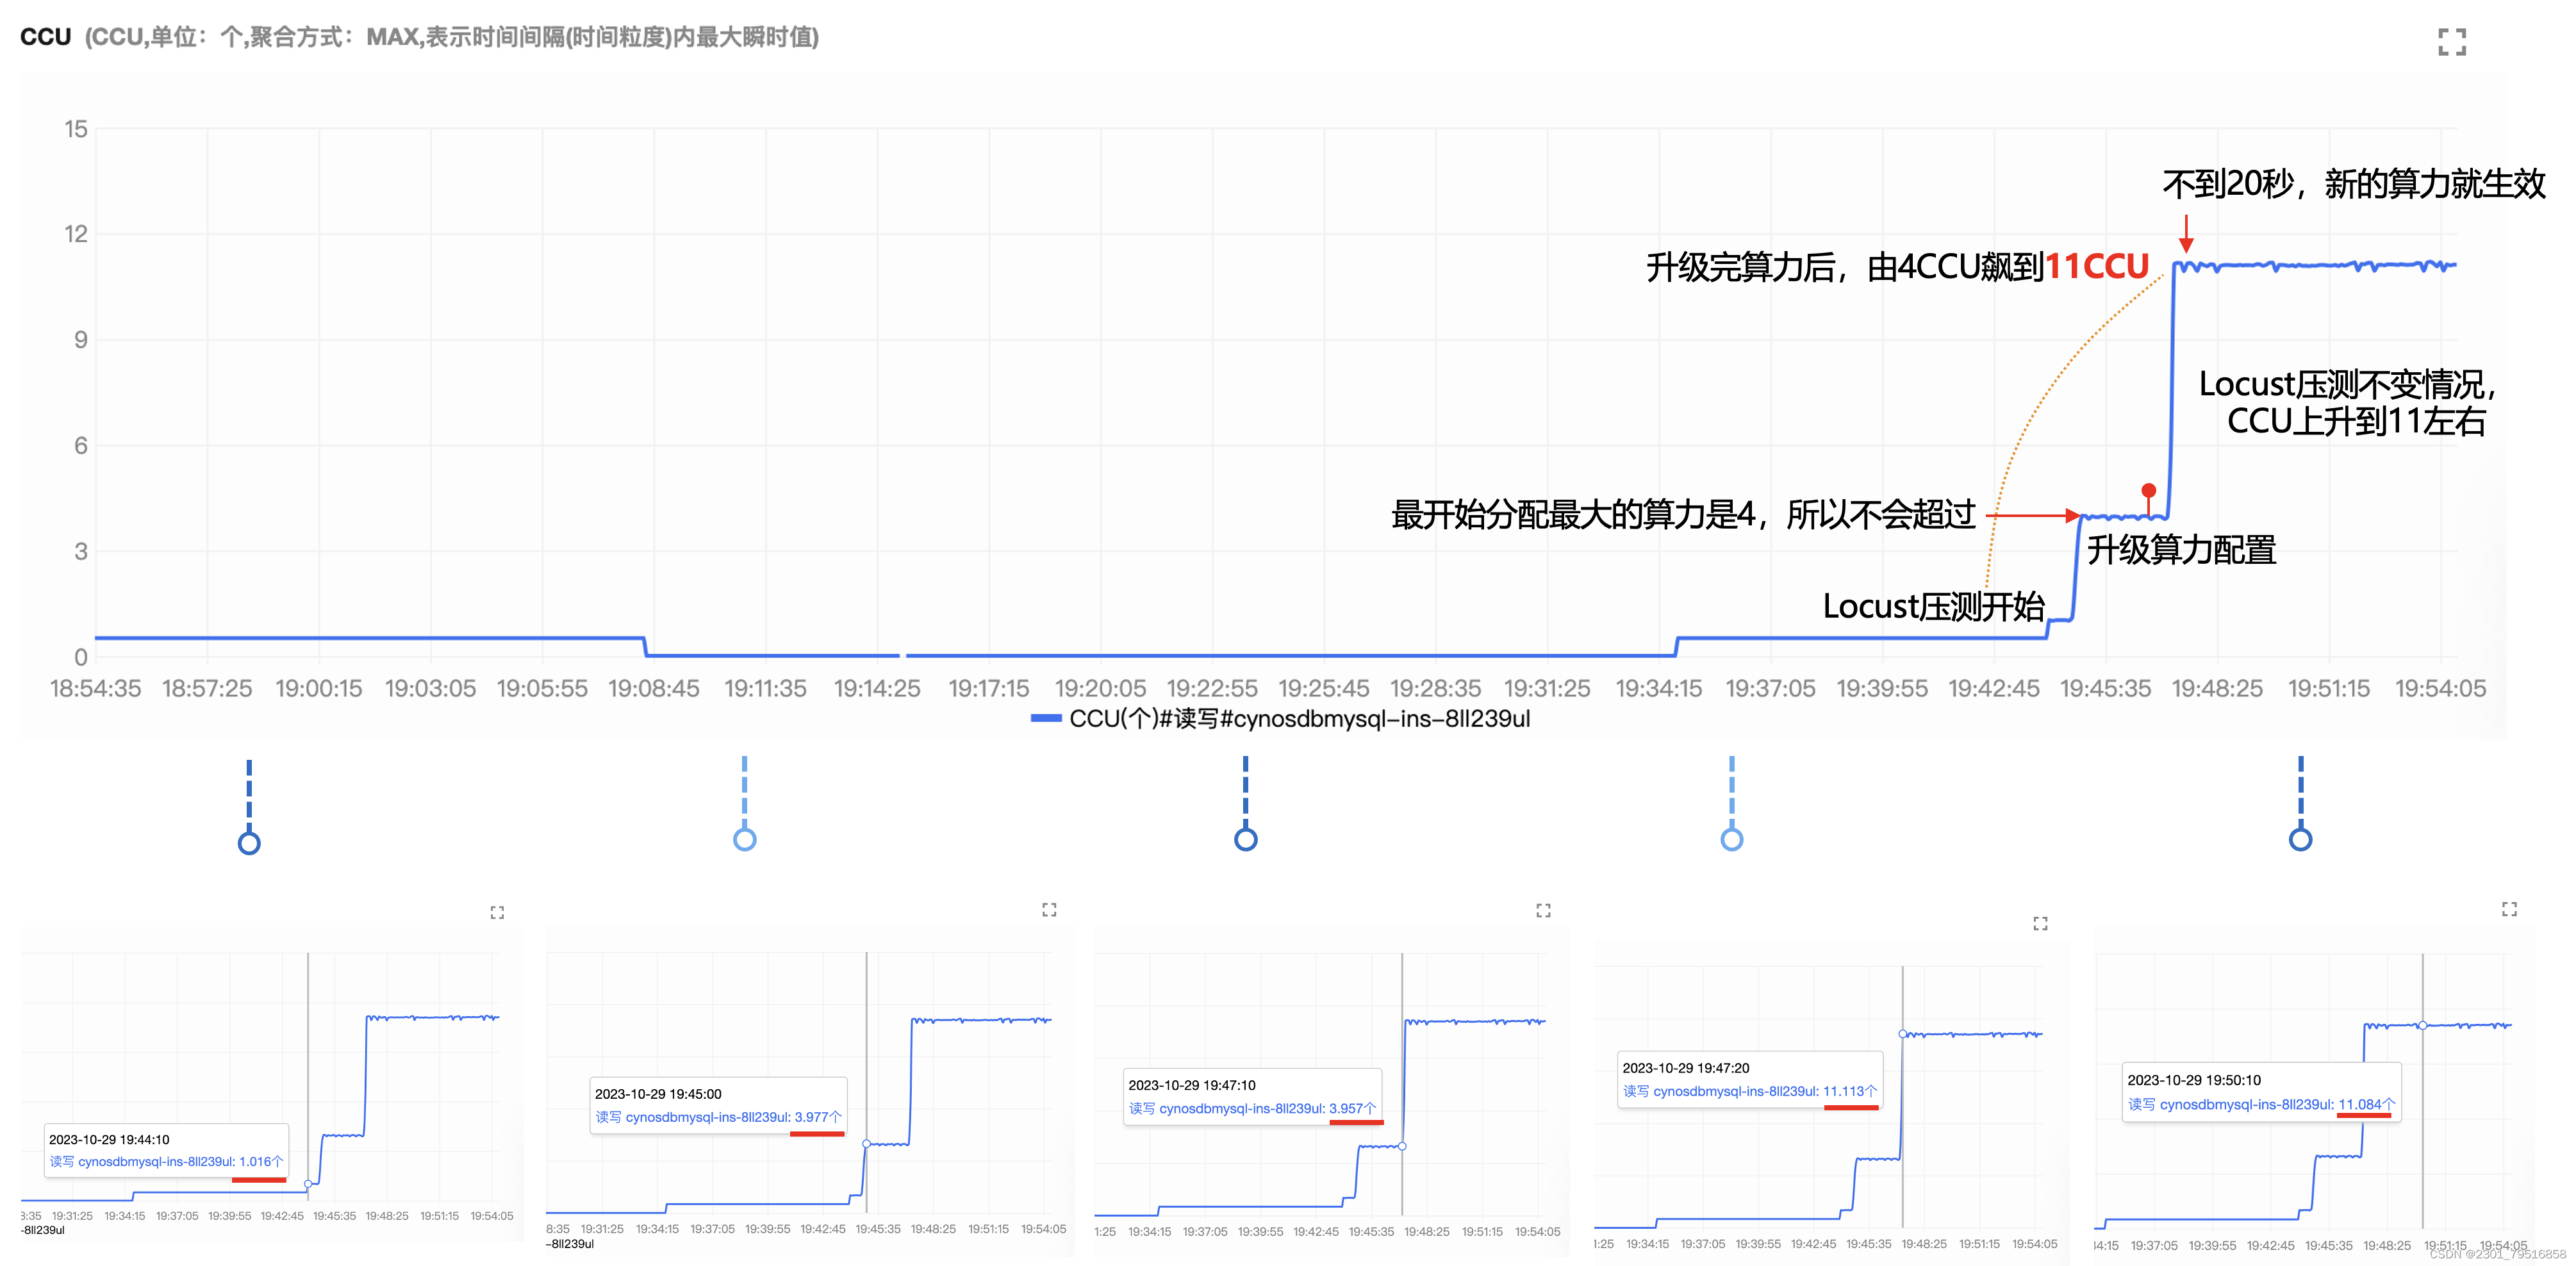Open fullscreen for the 19:50:10 tooltip chart
Screen dimensions: 2576x1266
point(2509,908)
